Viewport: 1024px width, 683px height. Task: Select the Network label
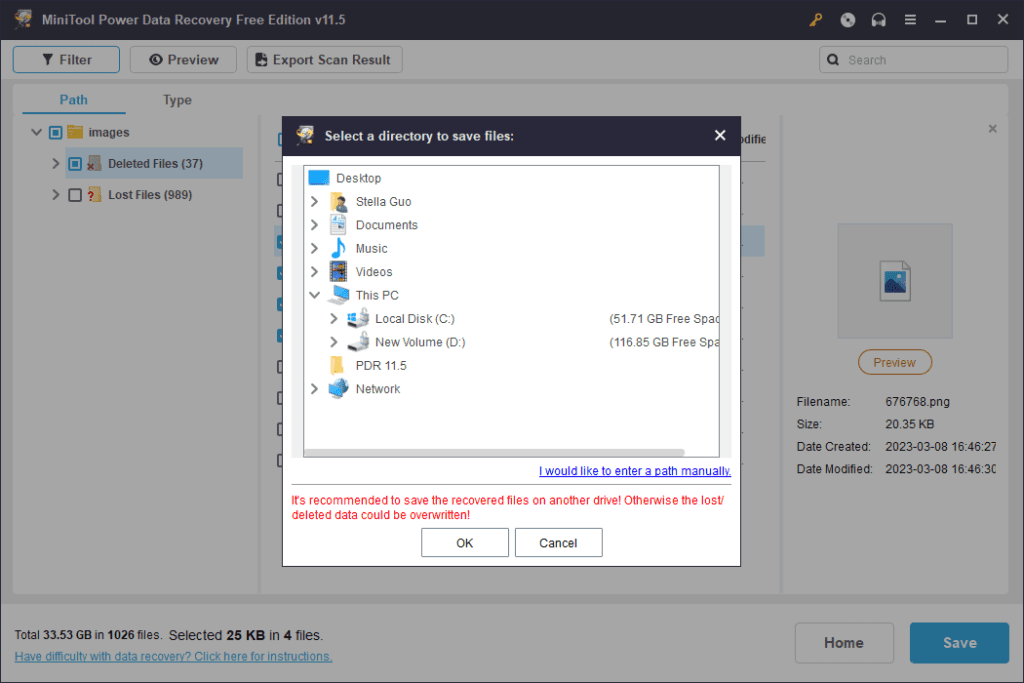click(x=377, y=389)
